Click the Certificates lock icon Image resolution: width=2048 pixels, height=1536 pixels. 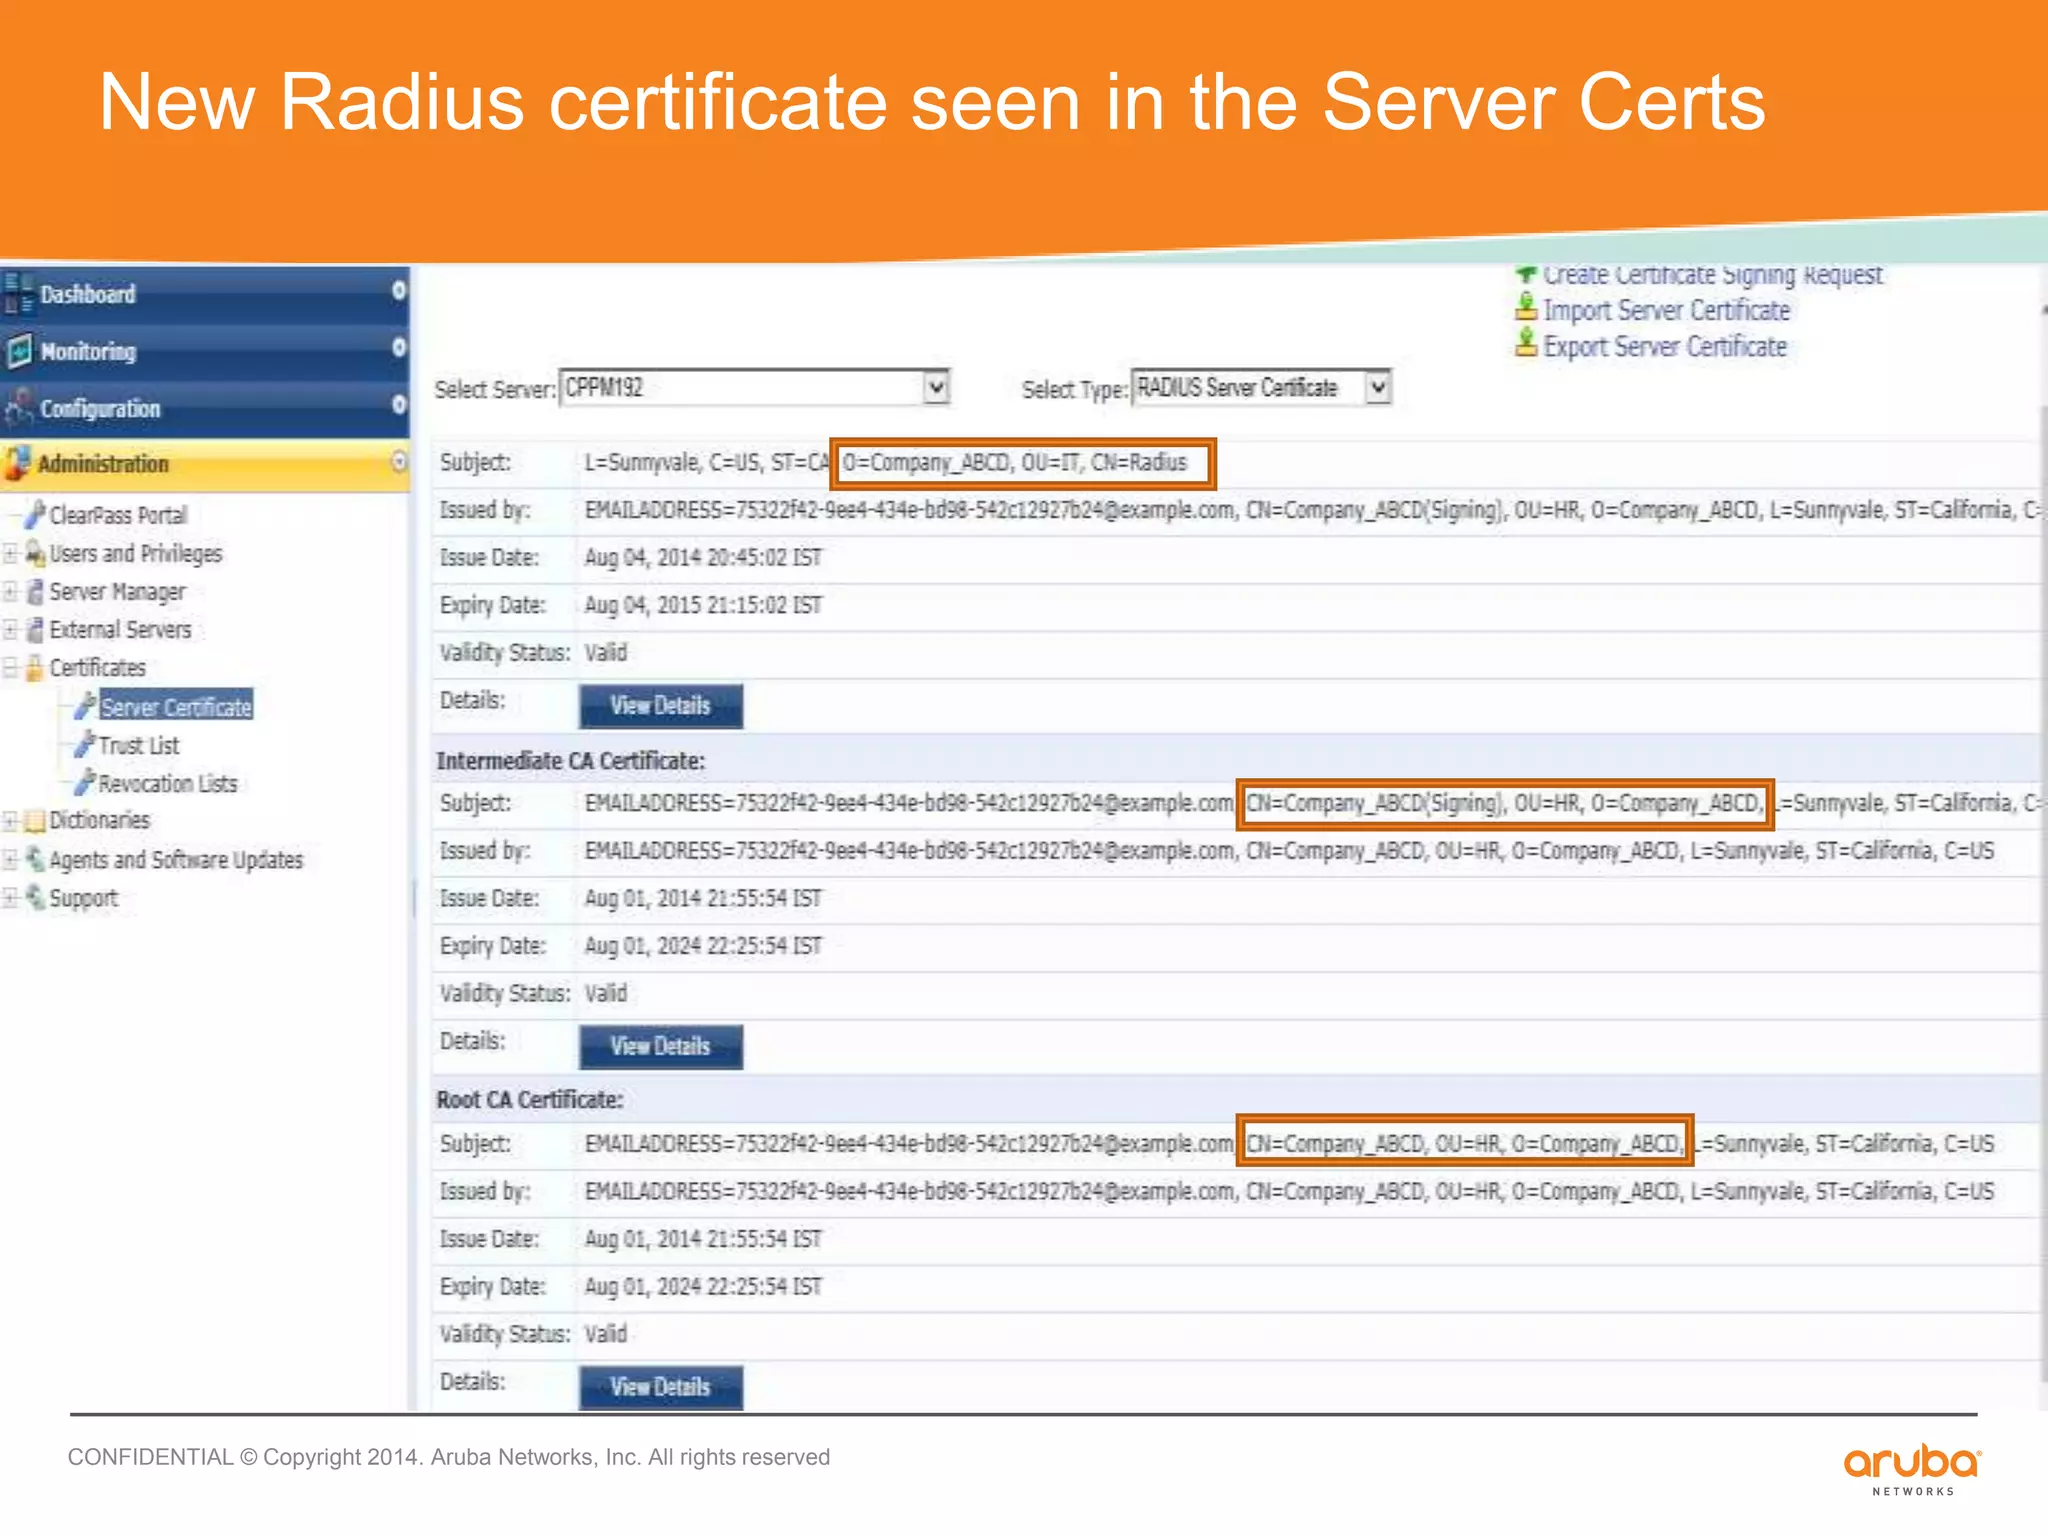tap(35, 667)
